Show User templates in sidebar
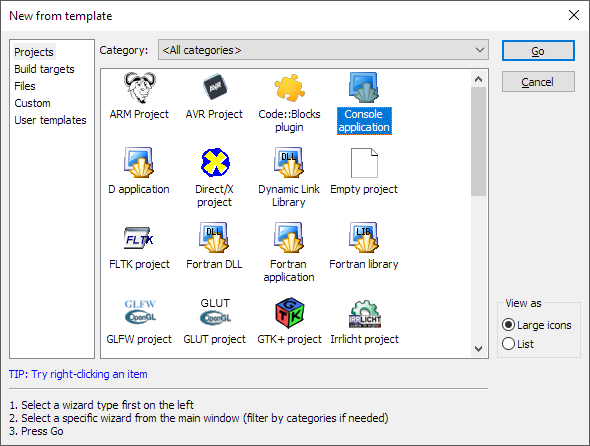 [x=50, y=120]
